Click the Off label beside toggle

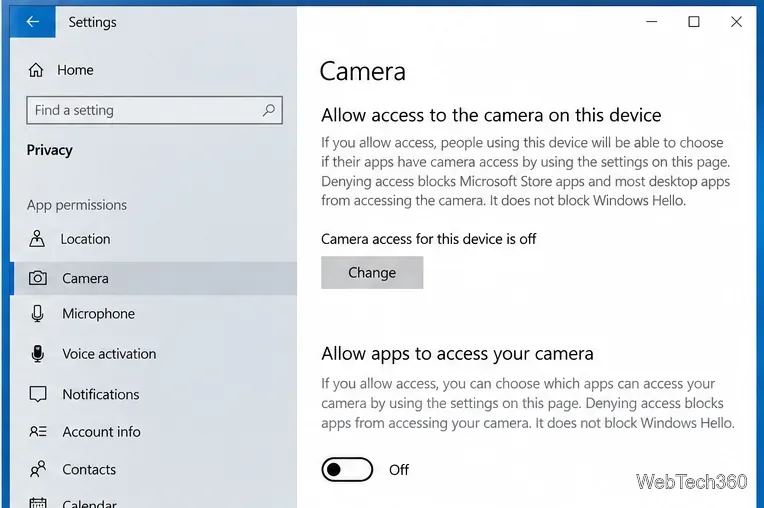coord(399,470)
